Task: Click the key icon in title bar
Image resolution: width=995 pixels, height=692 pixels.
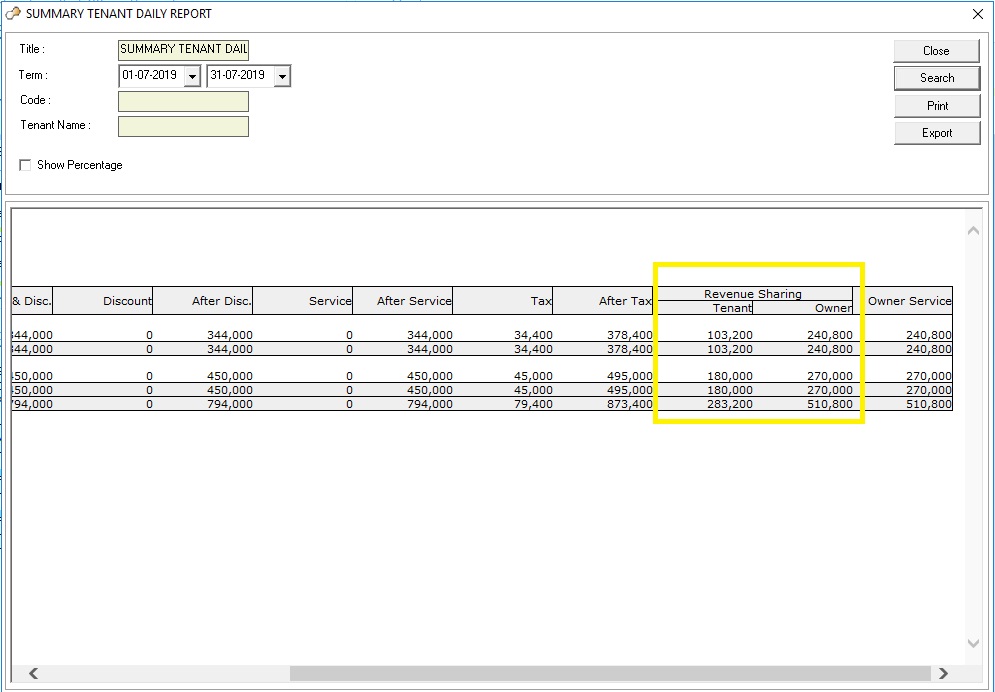Action: [x=13, y=14]
